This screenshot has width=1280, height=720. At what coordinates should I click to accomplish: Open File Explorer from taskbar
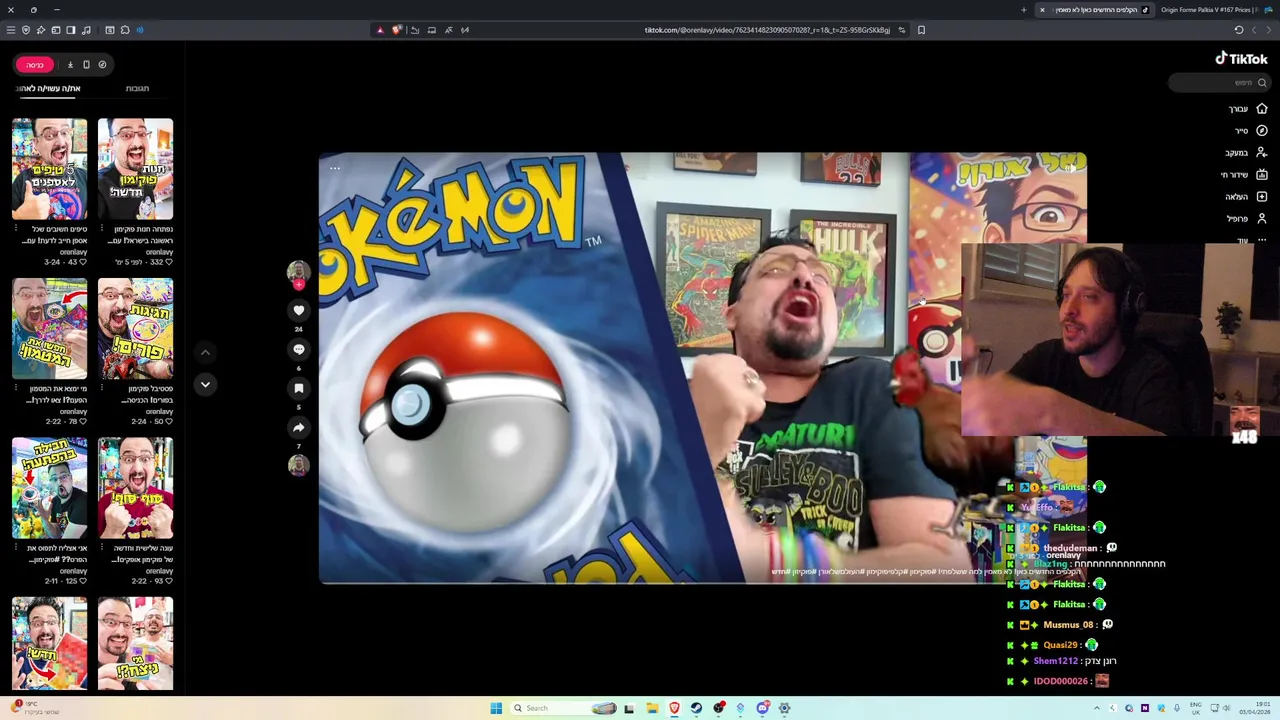[x=651, y=708]
